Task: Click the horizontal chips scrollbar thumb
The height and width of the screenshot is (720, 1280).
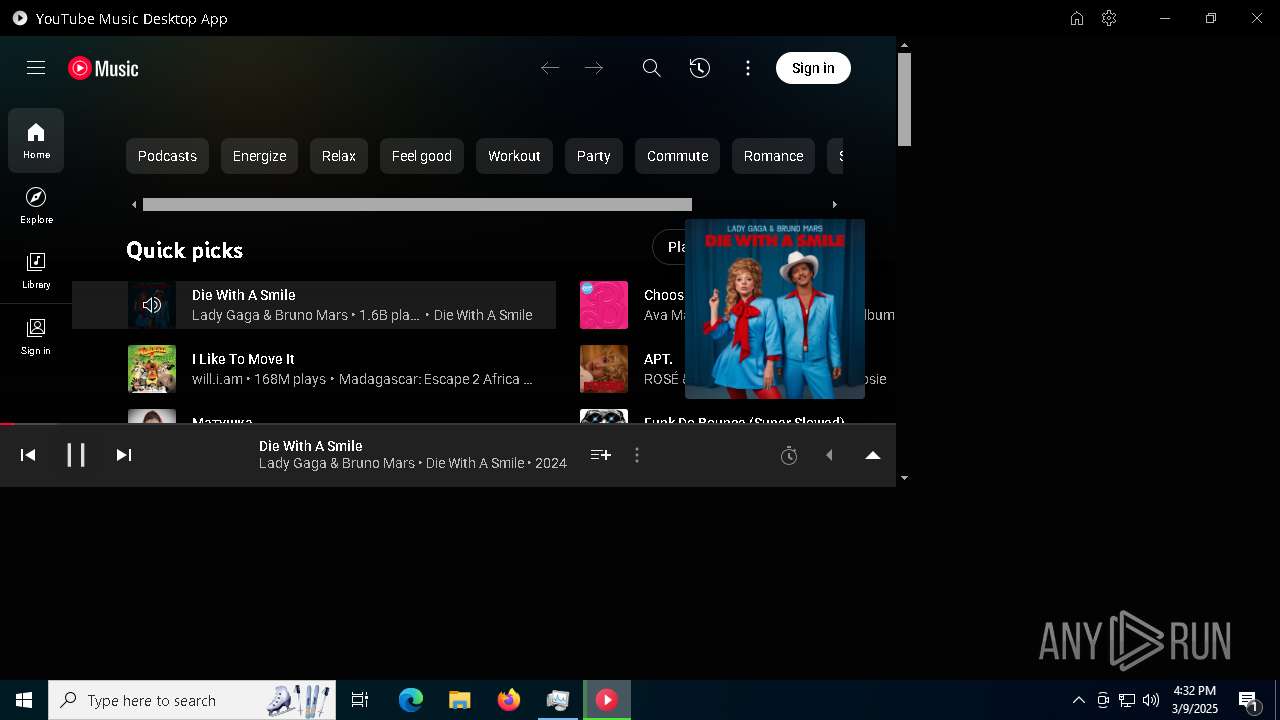Action: pyautogui.click(x=417, y=205)
